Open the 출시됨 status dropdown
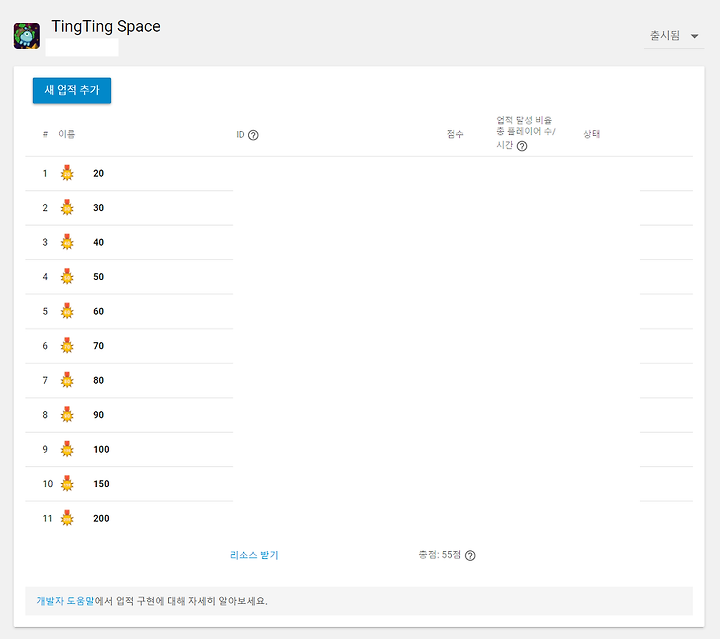This screenshot has height=639, width=720. coord(674,36)
